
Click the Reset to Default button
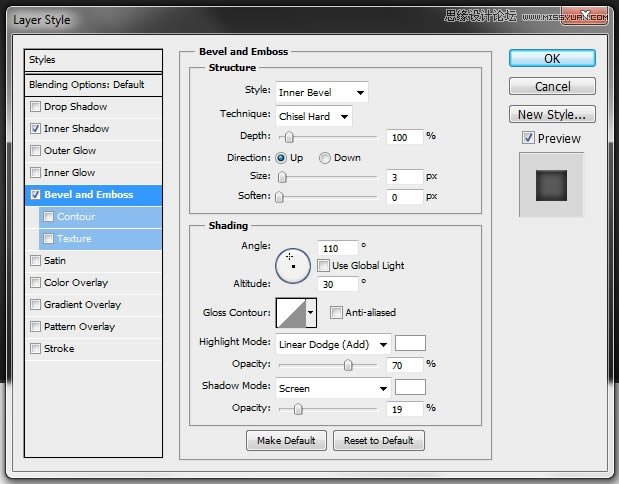pos(379,440)
